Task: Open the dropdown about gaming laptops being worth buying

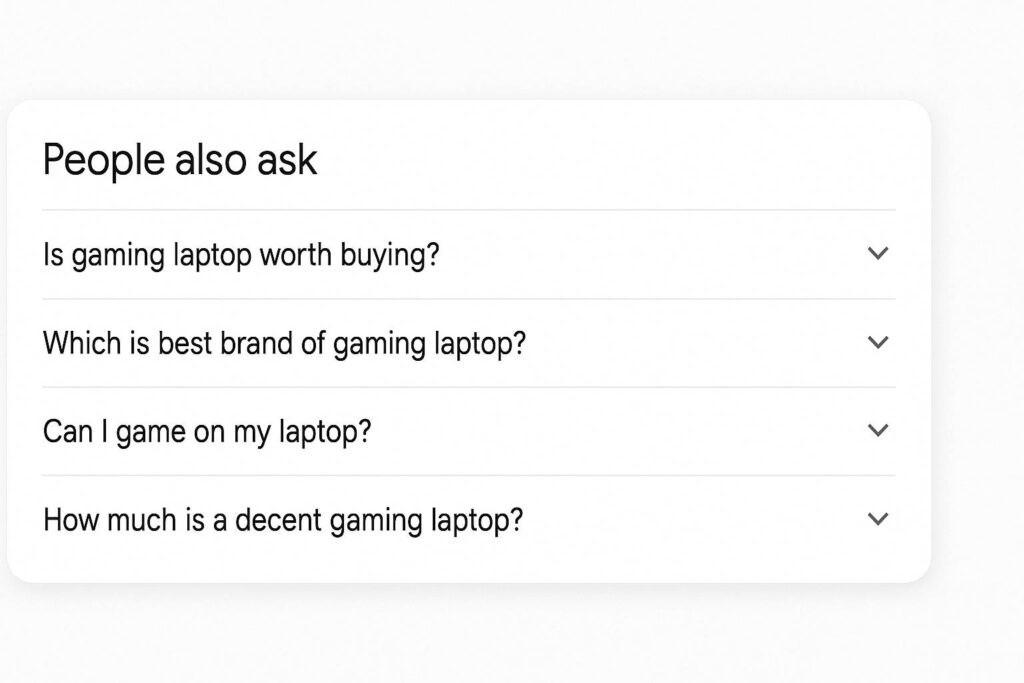Action: point(878,254)
